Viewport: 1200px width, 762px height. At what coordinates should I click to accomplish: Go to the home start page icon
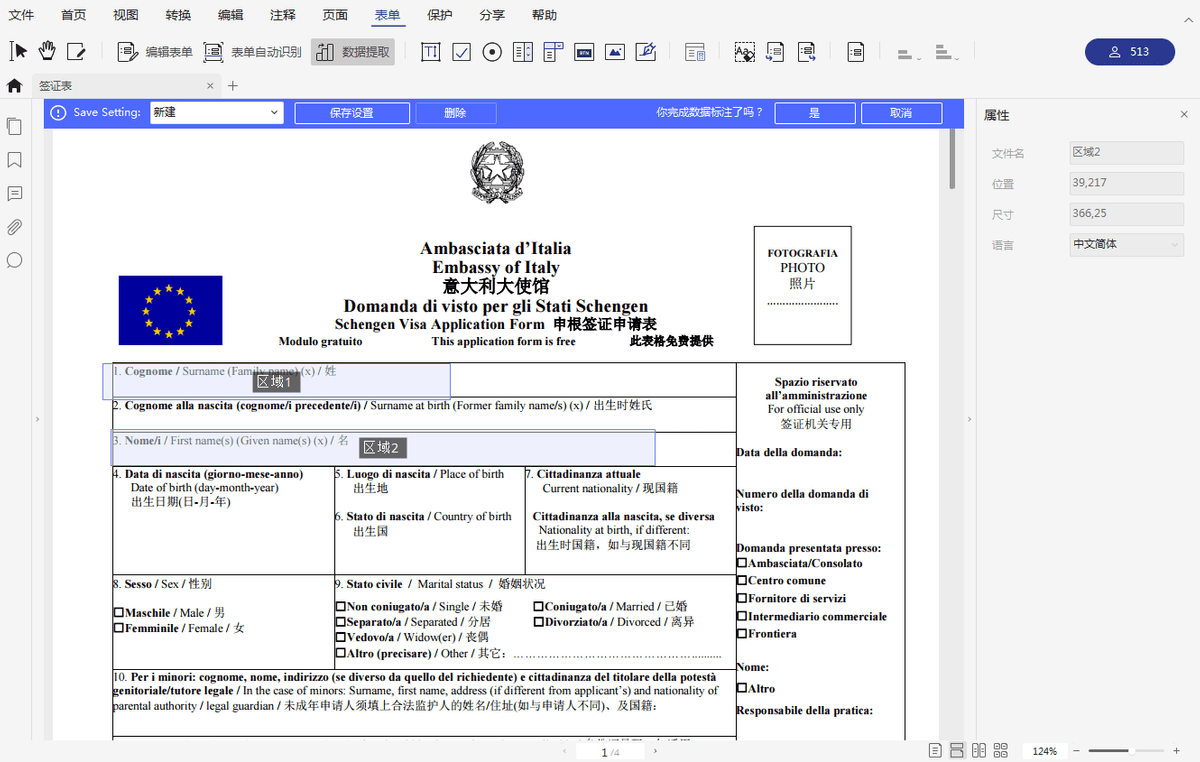(x=14, y=86)
